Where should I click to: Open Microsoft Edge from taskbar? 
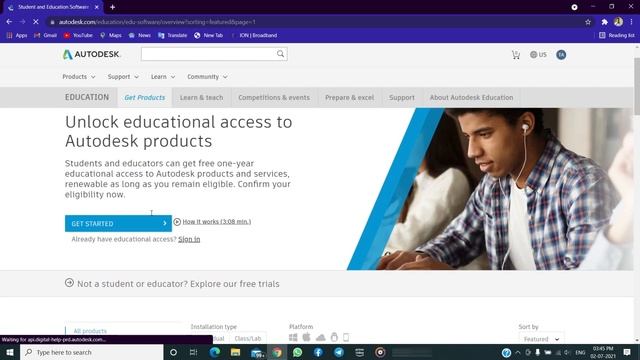tap(215, 352)
